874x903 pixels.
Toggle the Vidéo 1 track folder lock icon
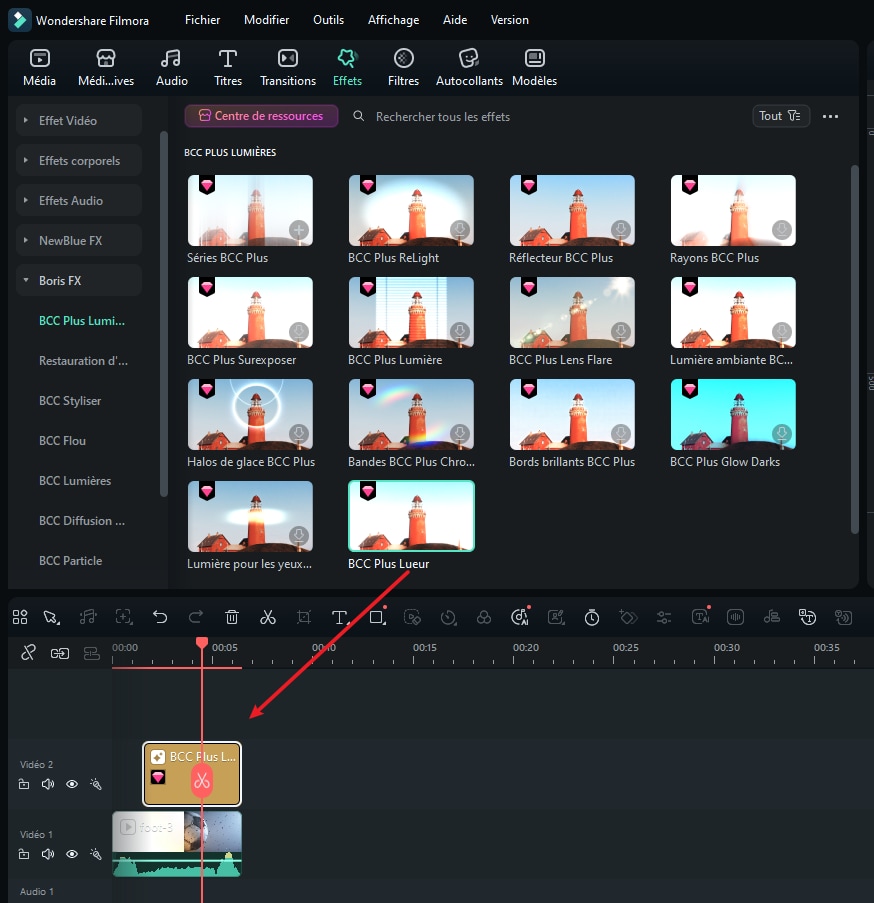click(24, 854)
